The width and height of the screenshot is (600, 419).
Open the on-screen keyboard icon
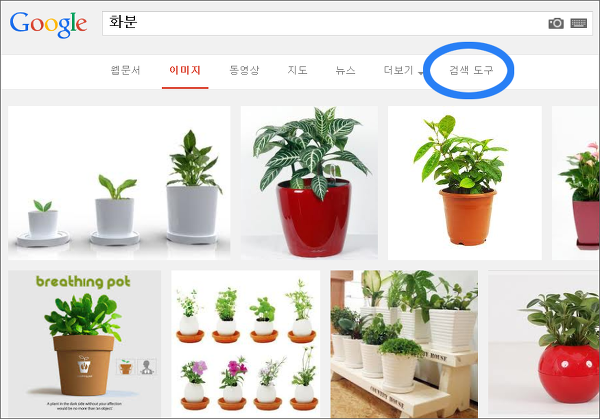pos(579,23)
